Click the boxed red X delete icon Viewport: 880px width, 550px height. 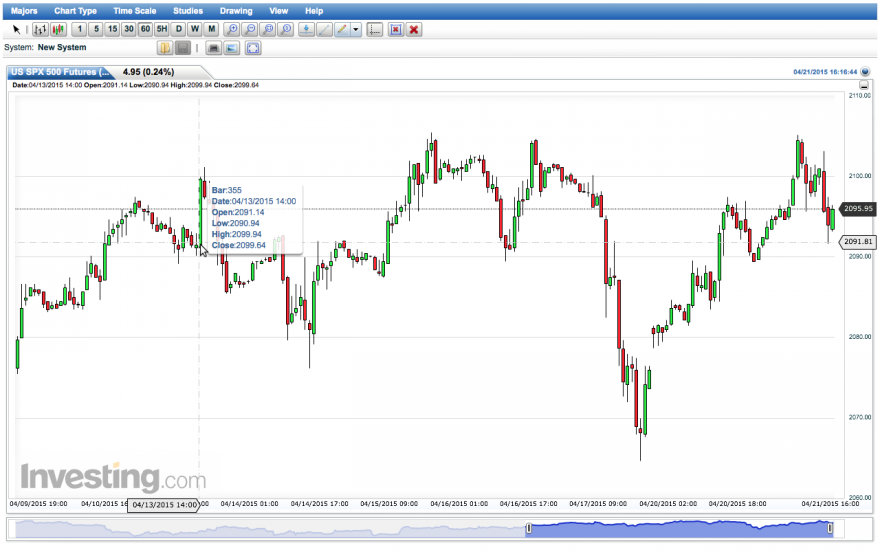click(x=396, y=30)
